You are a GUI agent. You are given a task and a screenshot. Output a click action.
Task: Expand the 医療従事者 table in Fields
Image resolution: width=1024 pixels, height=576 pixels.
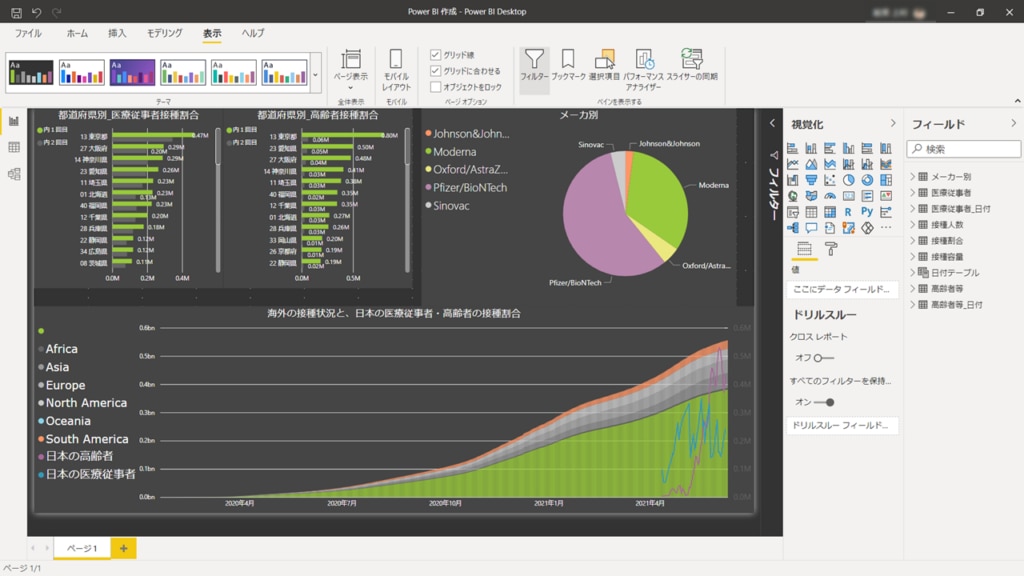tap(913, 193)
